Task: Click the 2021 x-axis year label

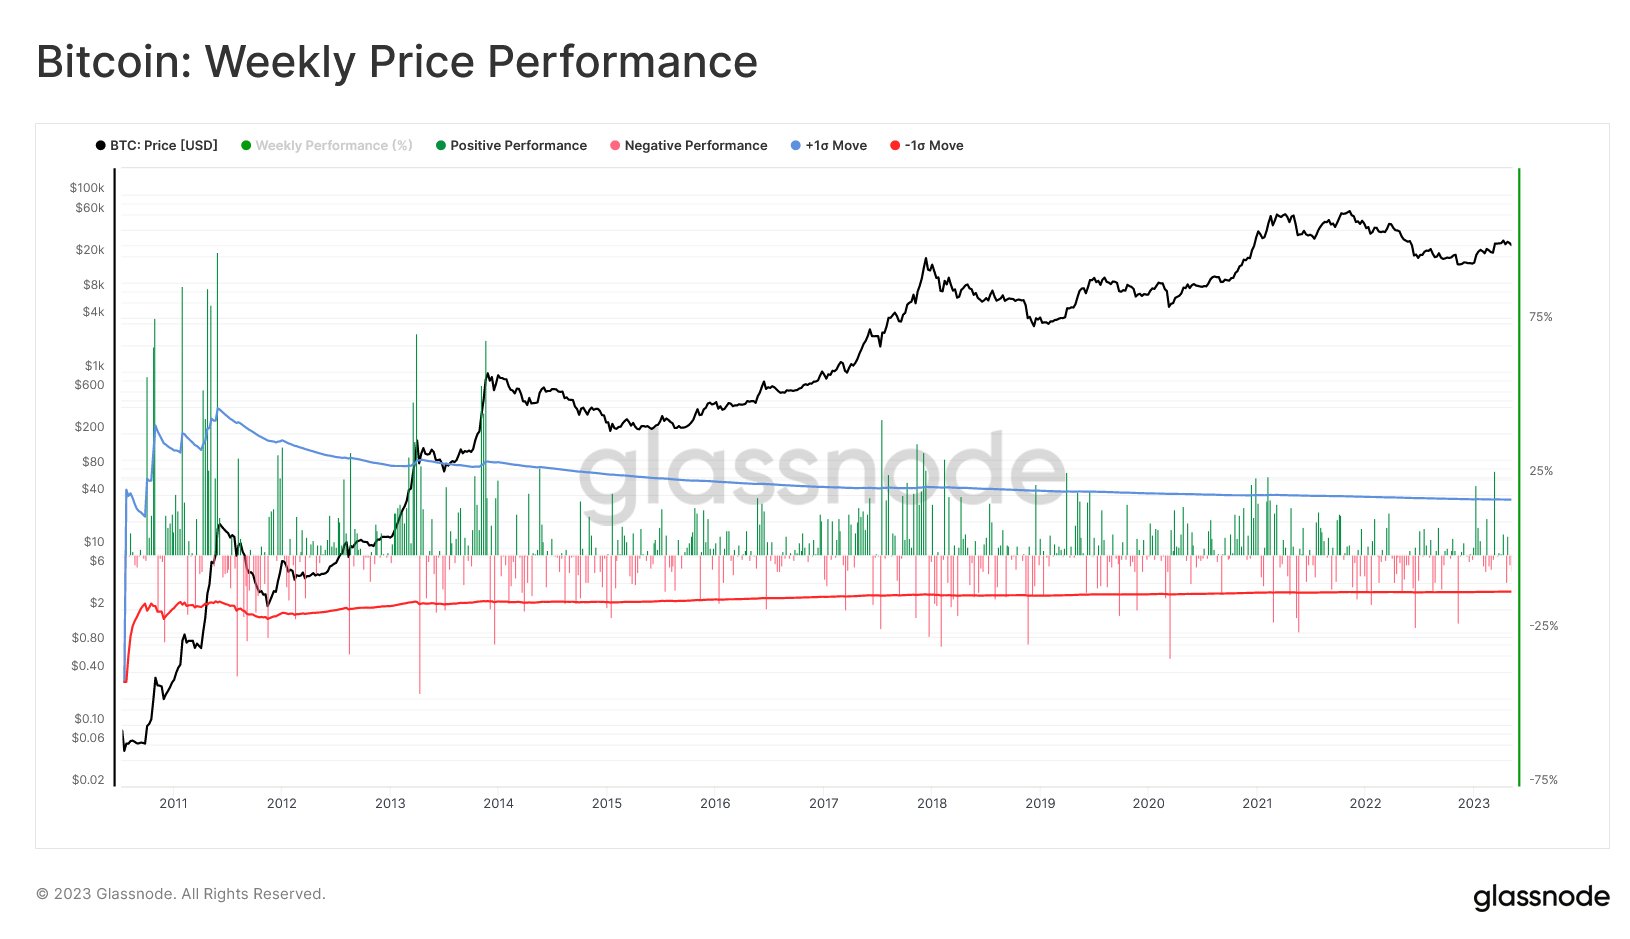Action: pos(1257,803)
